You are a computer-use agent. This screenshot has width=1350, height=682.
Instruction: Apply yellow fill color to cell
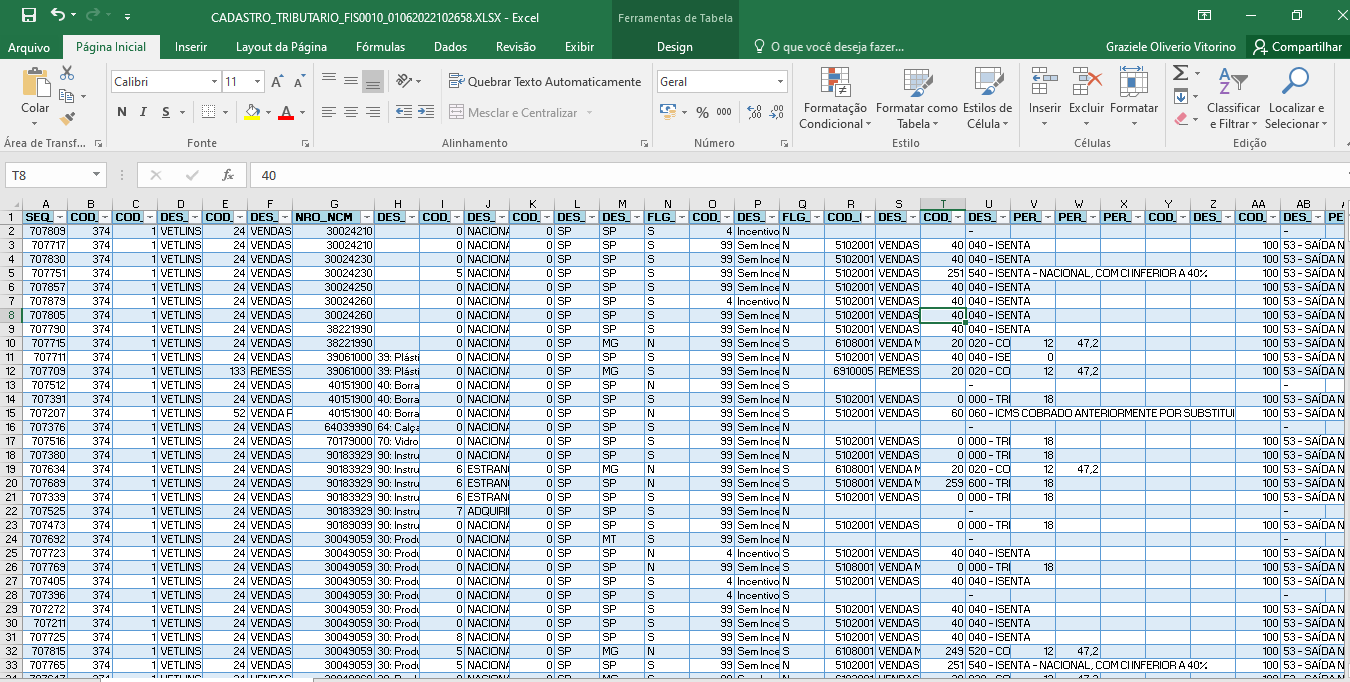(x=251, y=112)
